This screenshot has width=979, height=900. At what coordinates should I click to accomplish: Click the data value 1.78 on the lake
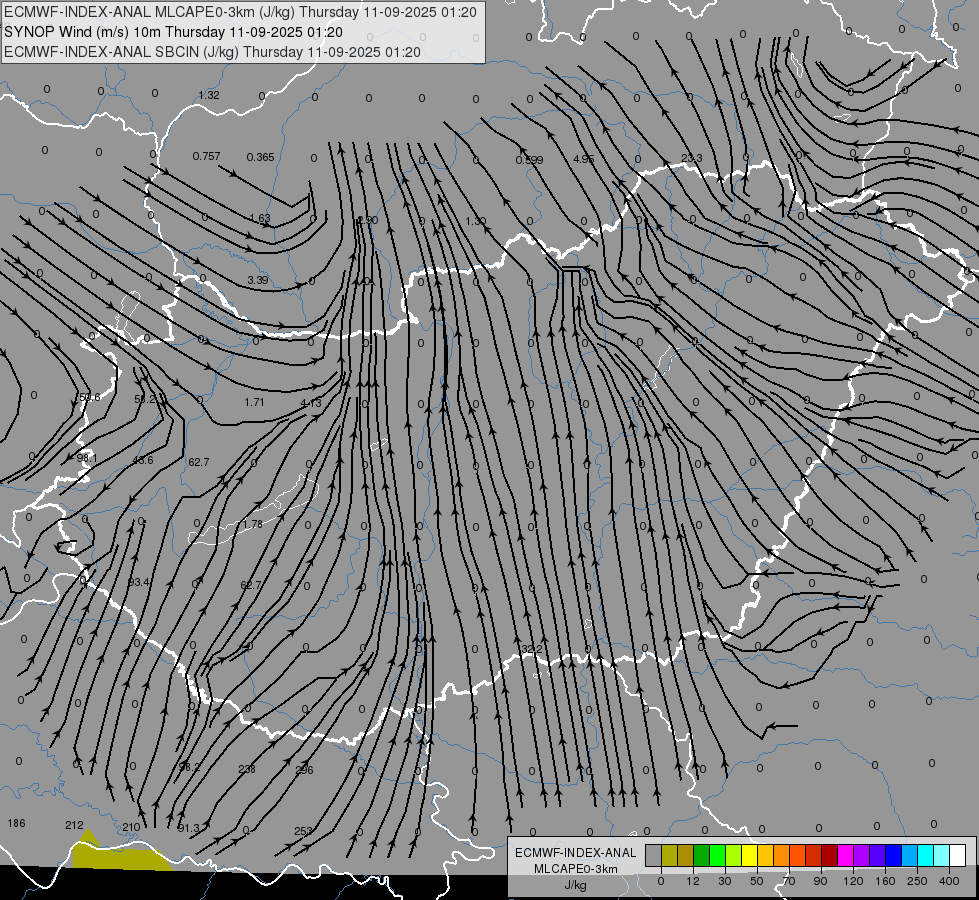252,525
